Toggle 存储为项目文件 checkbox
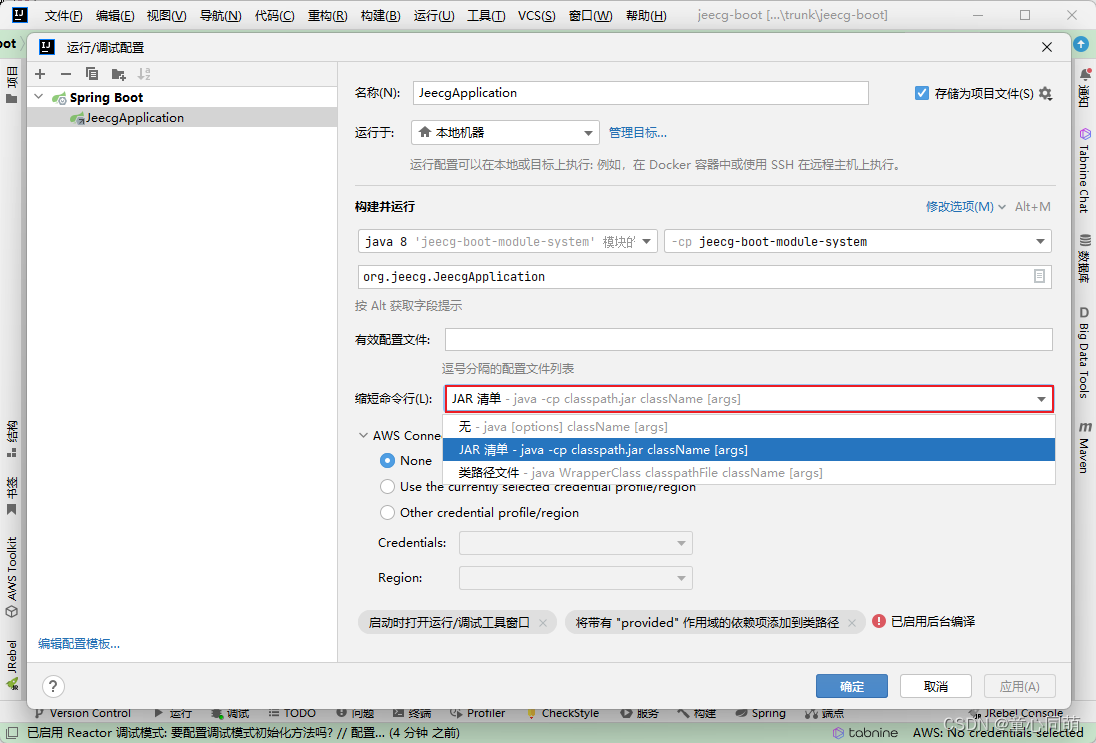Screen dimensions: 1096x743 point(922,93)
